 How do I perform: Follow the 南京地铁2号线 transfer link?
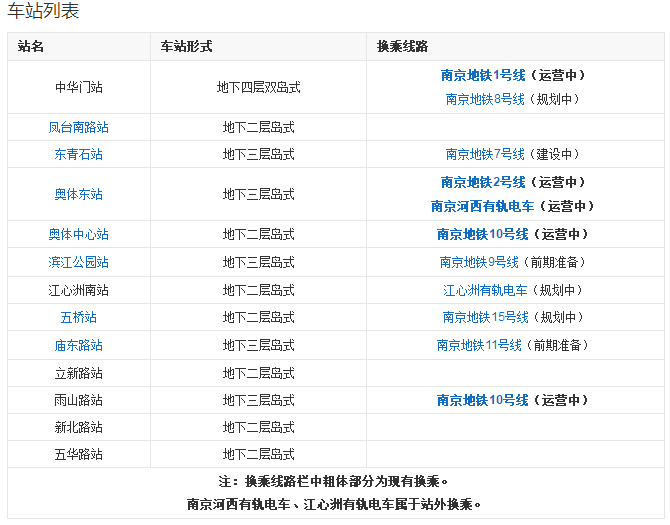point(483,182)
